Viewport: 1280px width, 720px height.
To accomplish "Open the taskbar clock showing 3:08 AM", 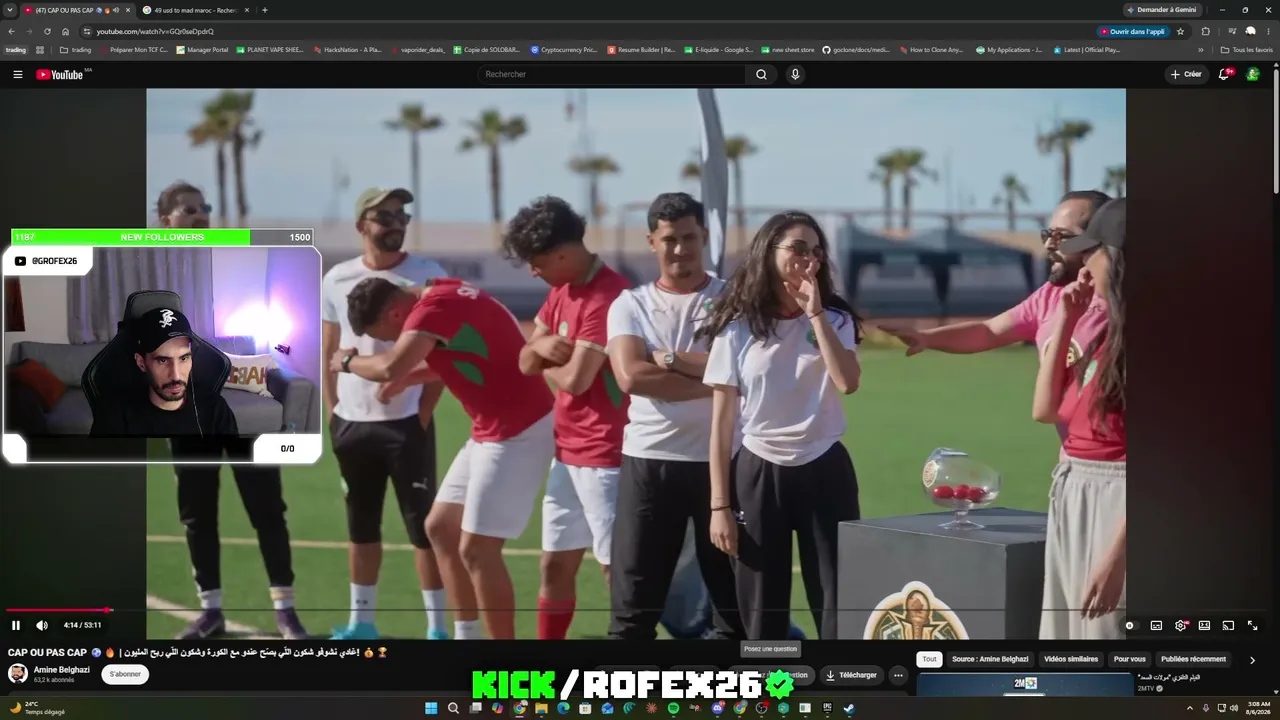I will pyautogui.click(x=1257, y=708).
